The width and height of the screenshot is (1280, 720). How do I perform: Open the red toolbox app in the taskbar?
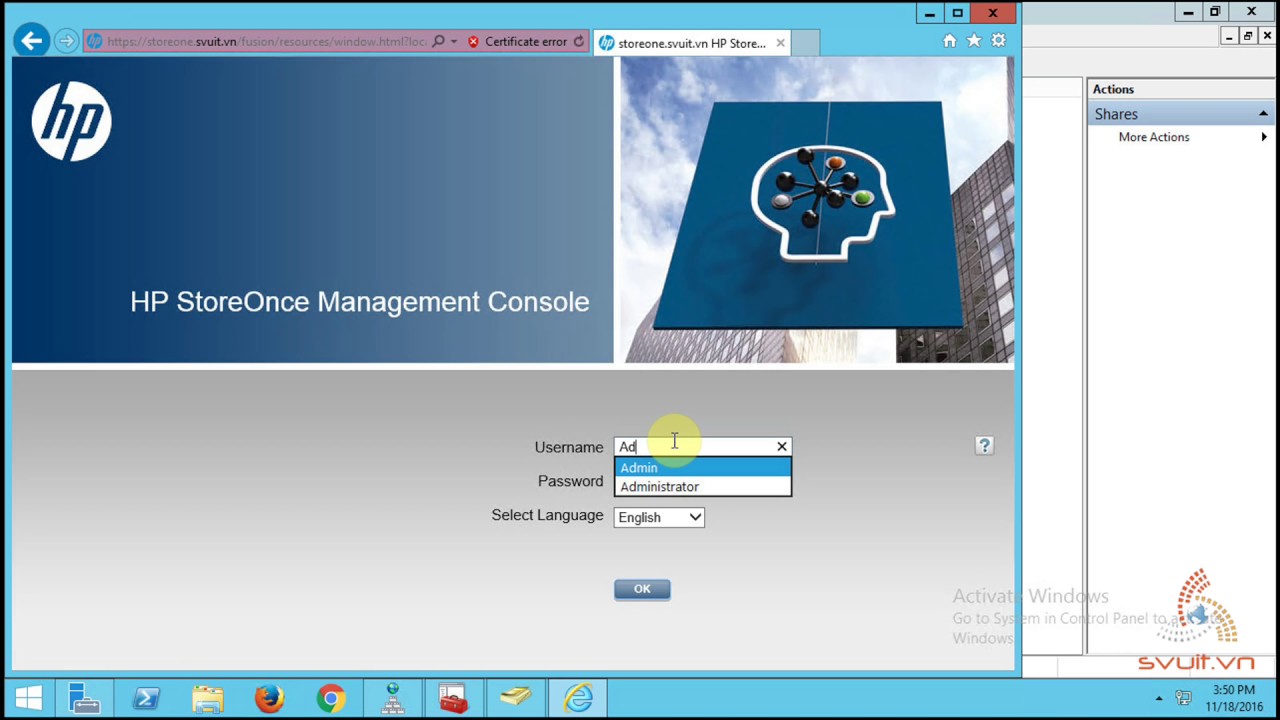coord(453,697)
